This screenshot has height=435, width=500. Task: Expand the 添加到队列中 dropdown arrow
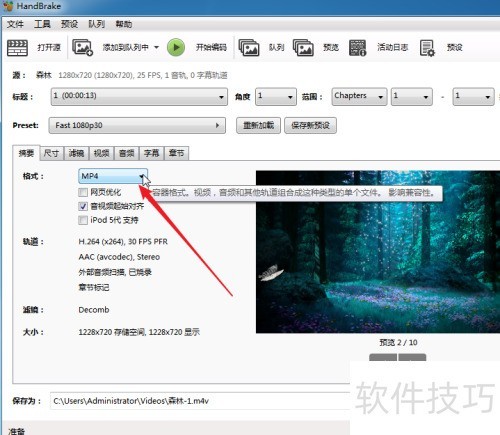[156, 47]
